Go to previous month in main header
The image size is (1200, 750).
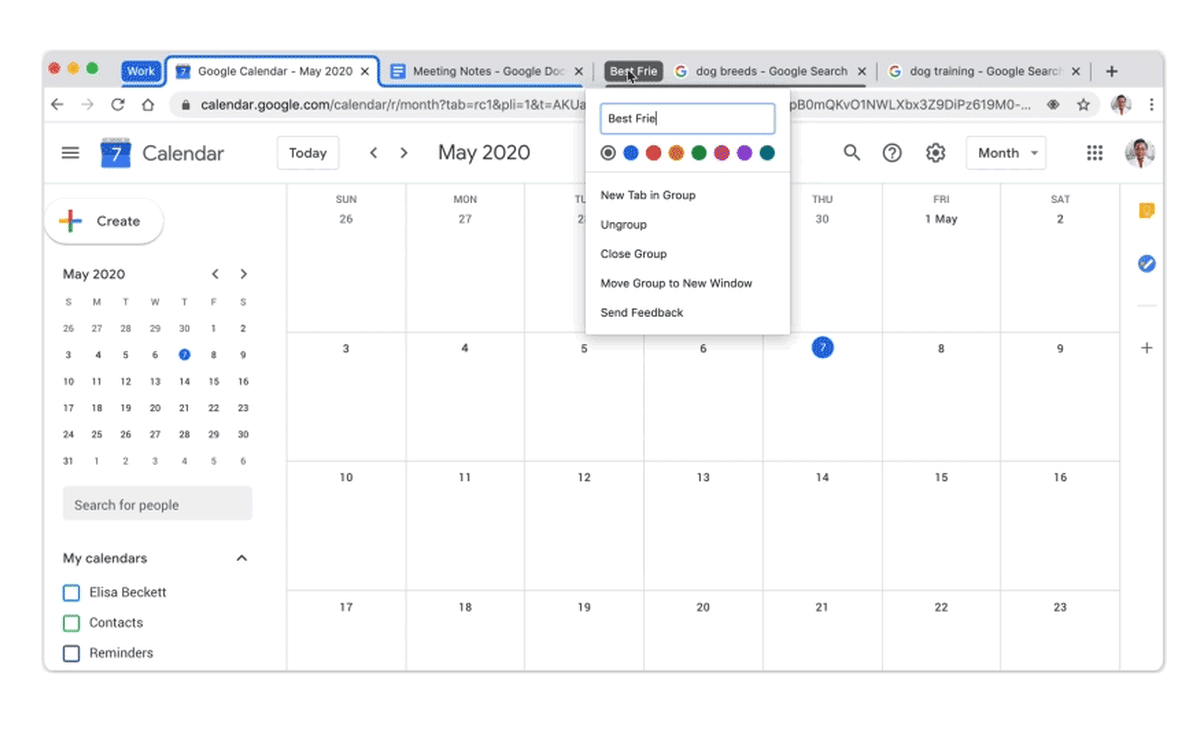tap(373, 153)
